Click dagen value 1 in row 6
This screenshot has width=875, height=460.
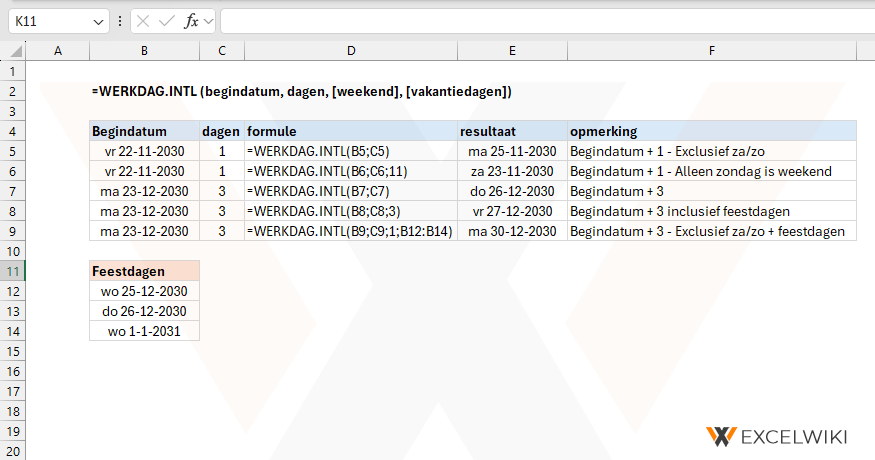(222, 171)
